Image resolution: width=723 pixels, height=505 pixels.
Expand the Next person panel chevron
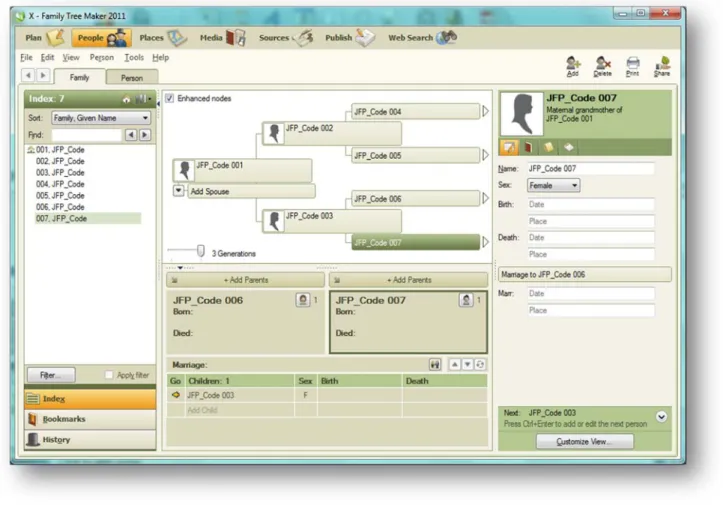(661, 417)
